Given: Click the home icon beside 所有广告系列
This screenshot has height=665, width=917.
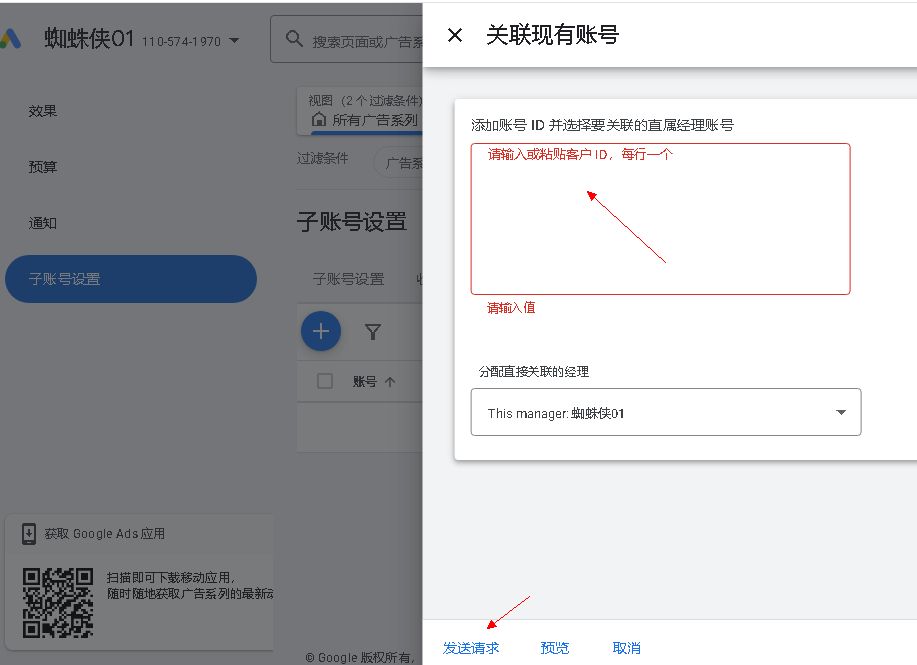Looking at the screenshot, I should [319, 120].
